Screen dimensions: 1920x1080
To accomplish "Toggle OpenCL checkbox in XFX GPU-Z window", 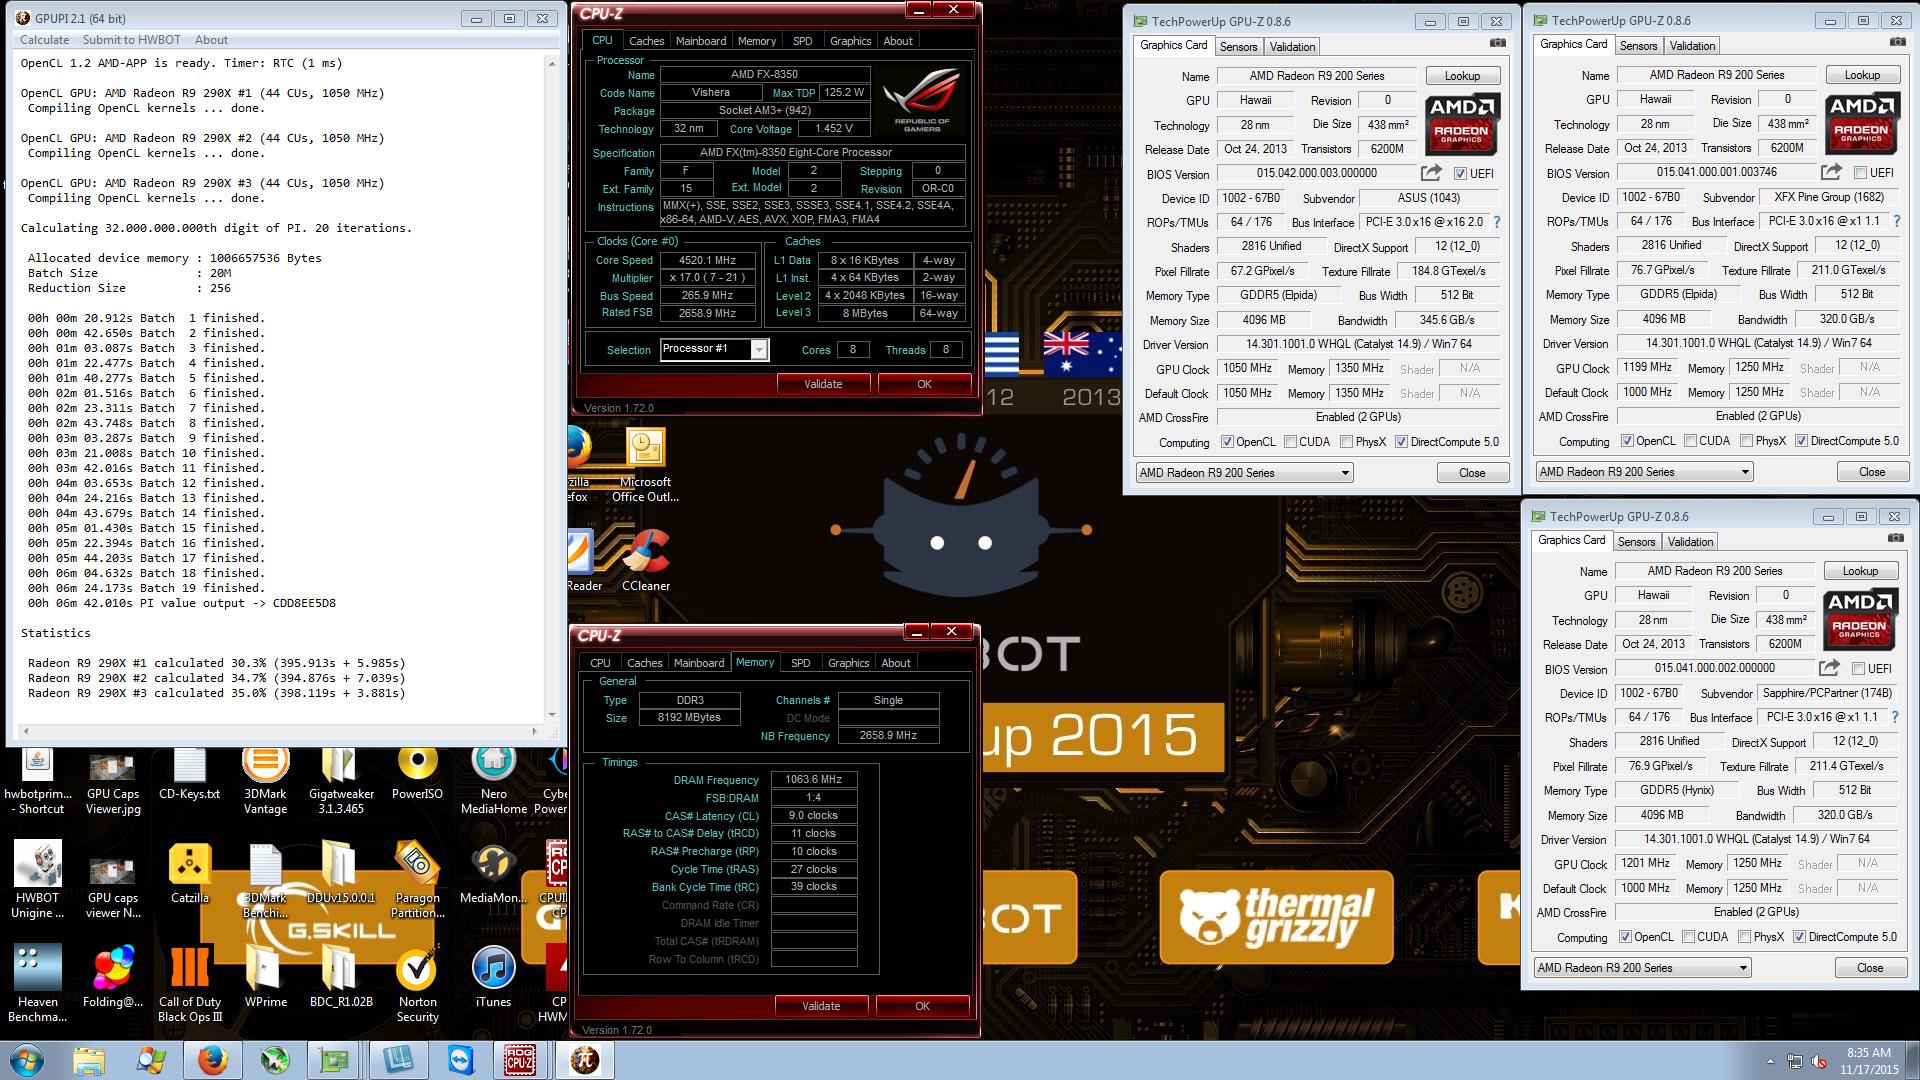I will pyautogui.click(x=1627, y=441).
